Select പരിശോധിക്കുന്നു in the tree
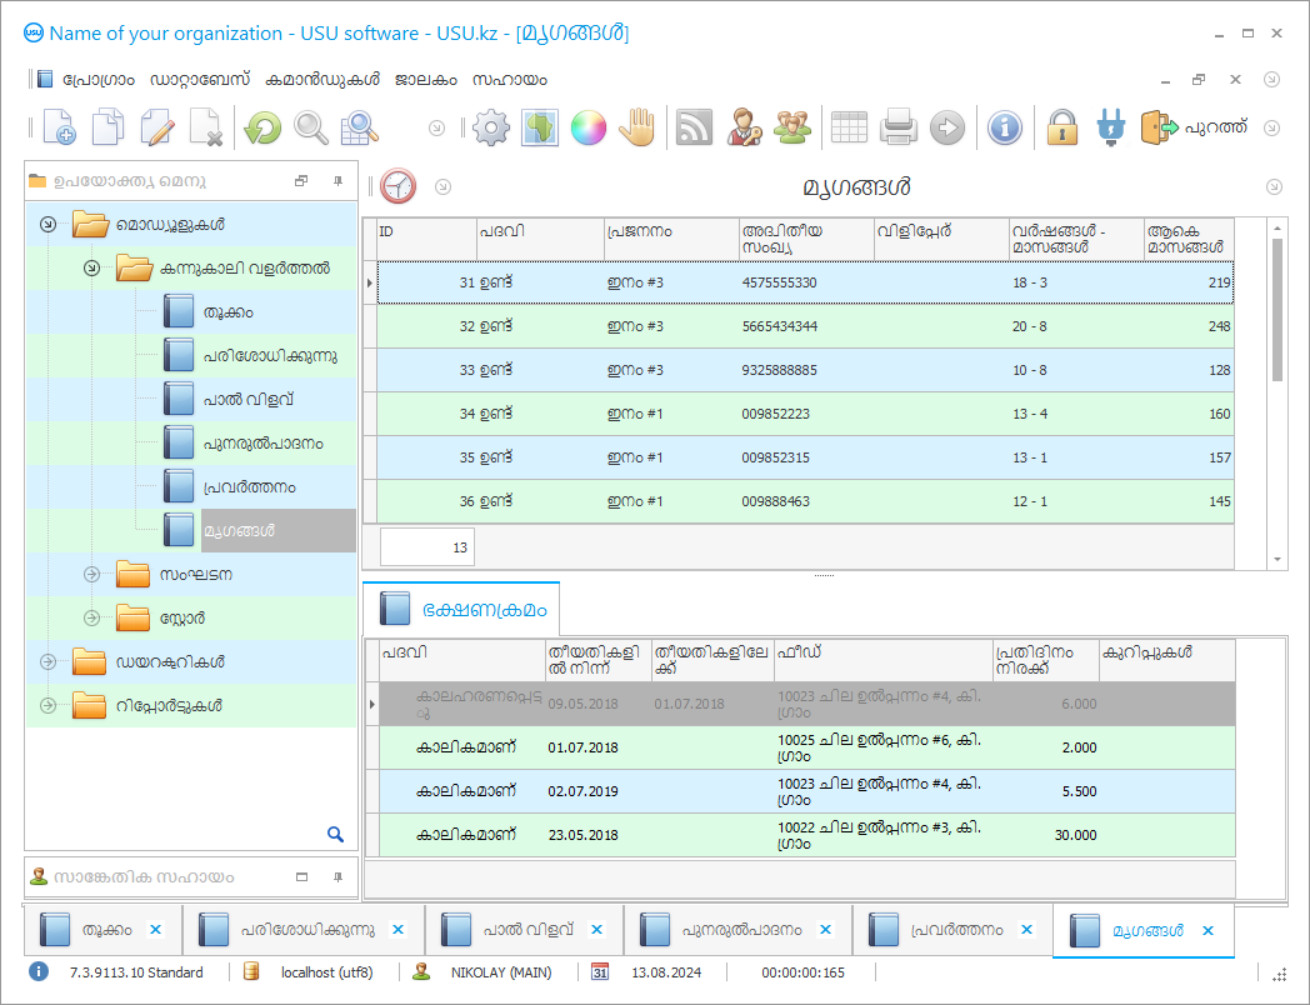Viewport: 1310px width, 1005px height. [x=270, y=356]
